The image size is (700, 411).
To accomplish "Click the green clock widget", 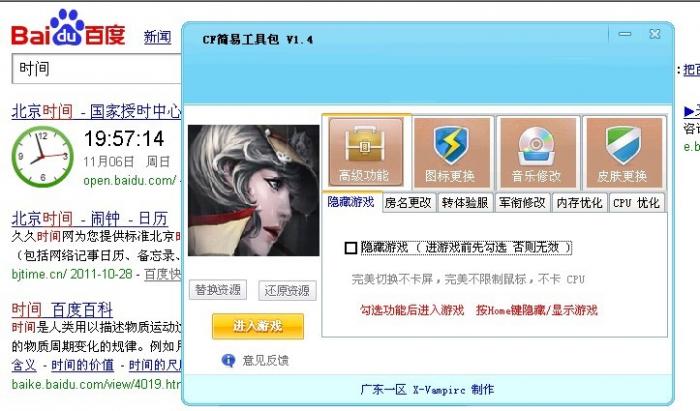I will [42, 156].
